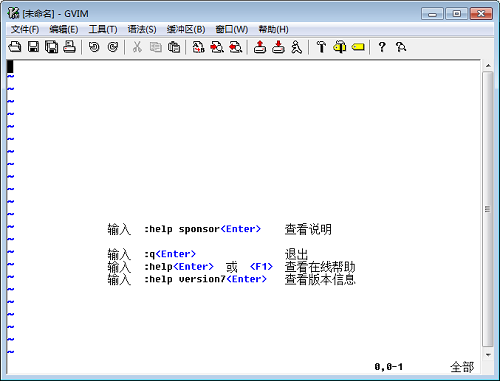The width and height of the screenshot is (500, 381).
Task: Open the 缓冲区(B) menu
Action: pos(186,30)
